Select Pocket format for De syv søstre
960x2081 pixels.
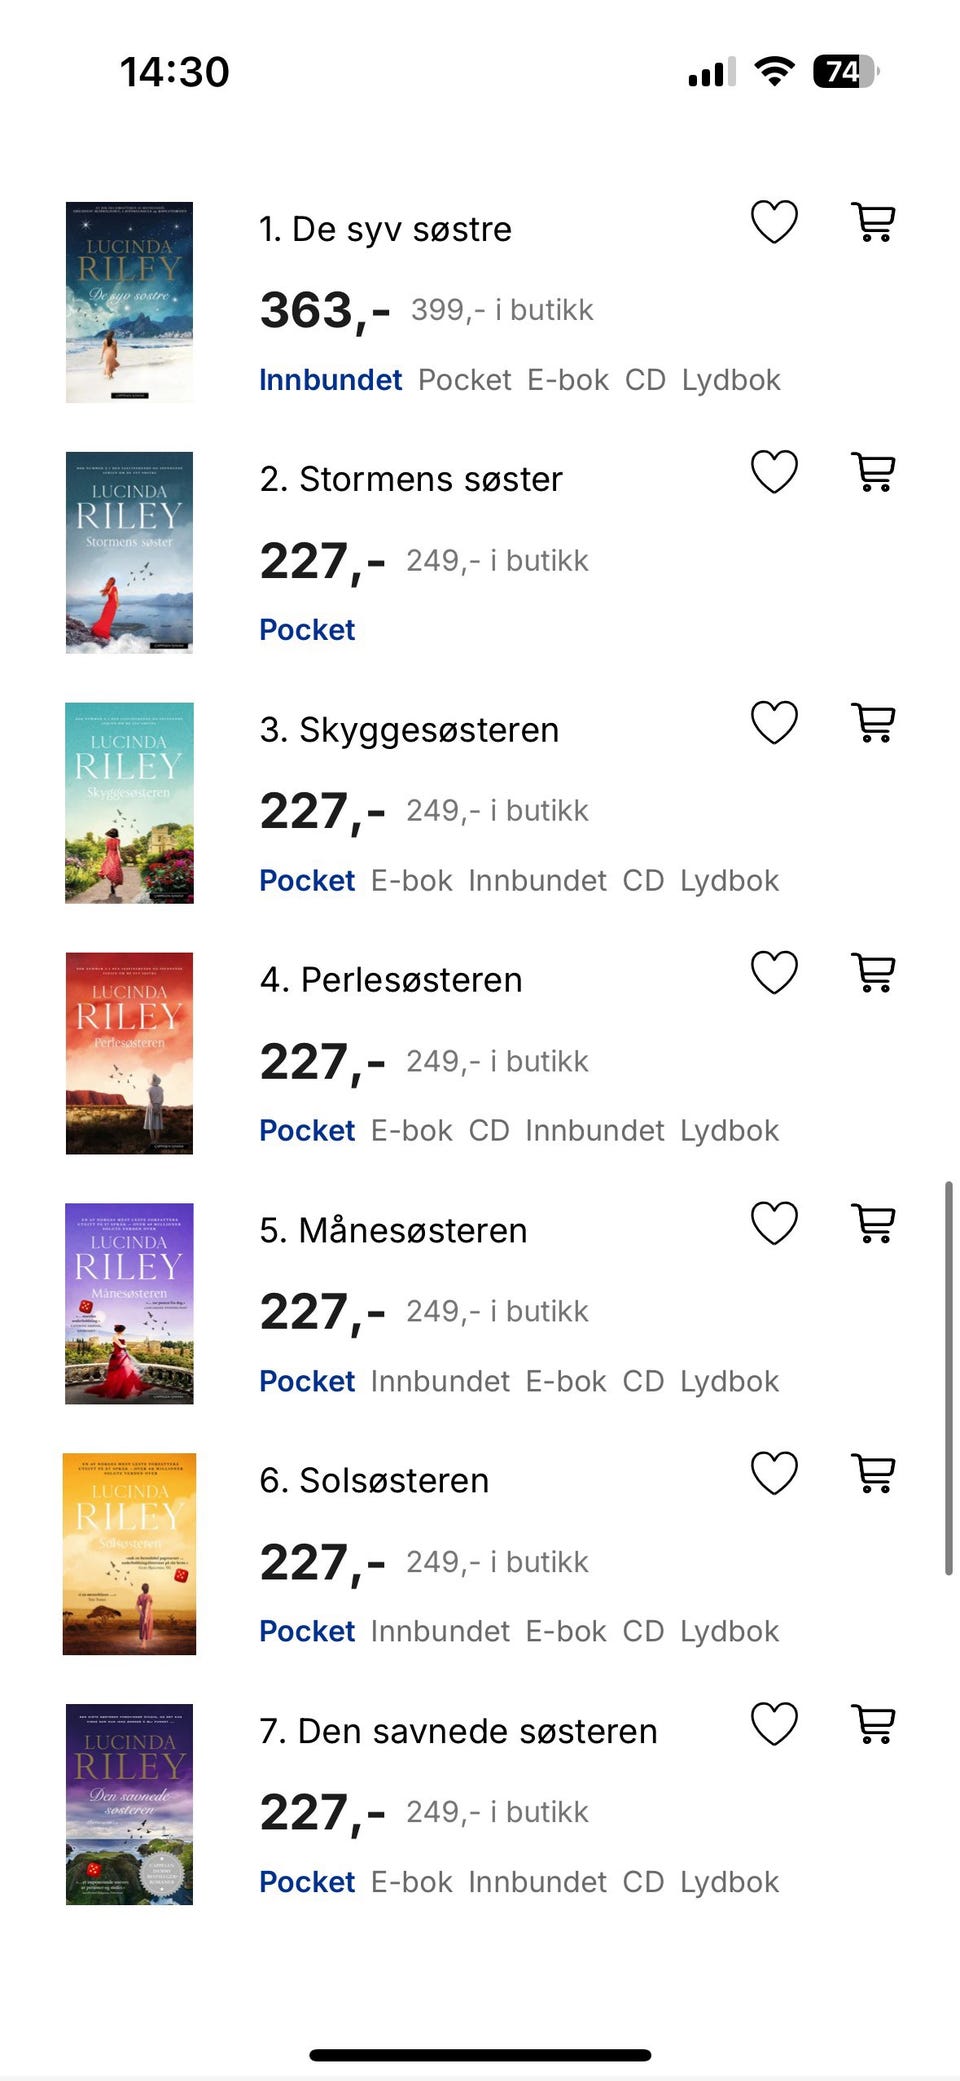(464, 380)
